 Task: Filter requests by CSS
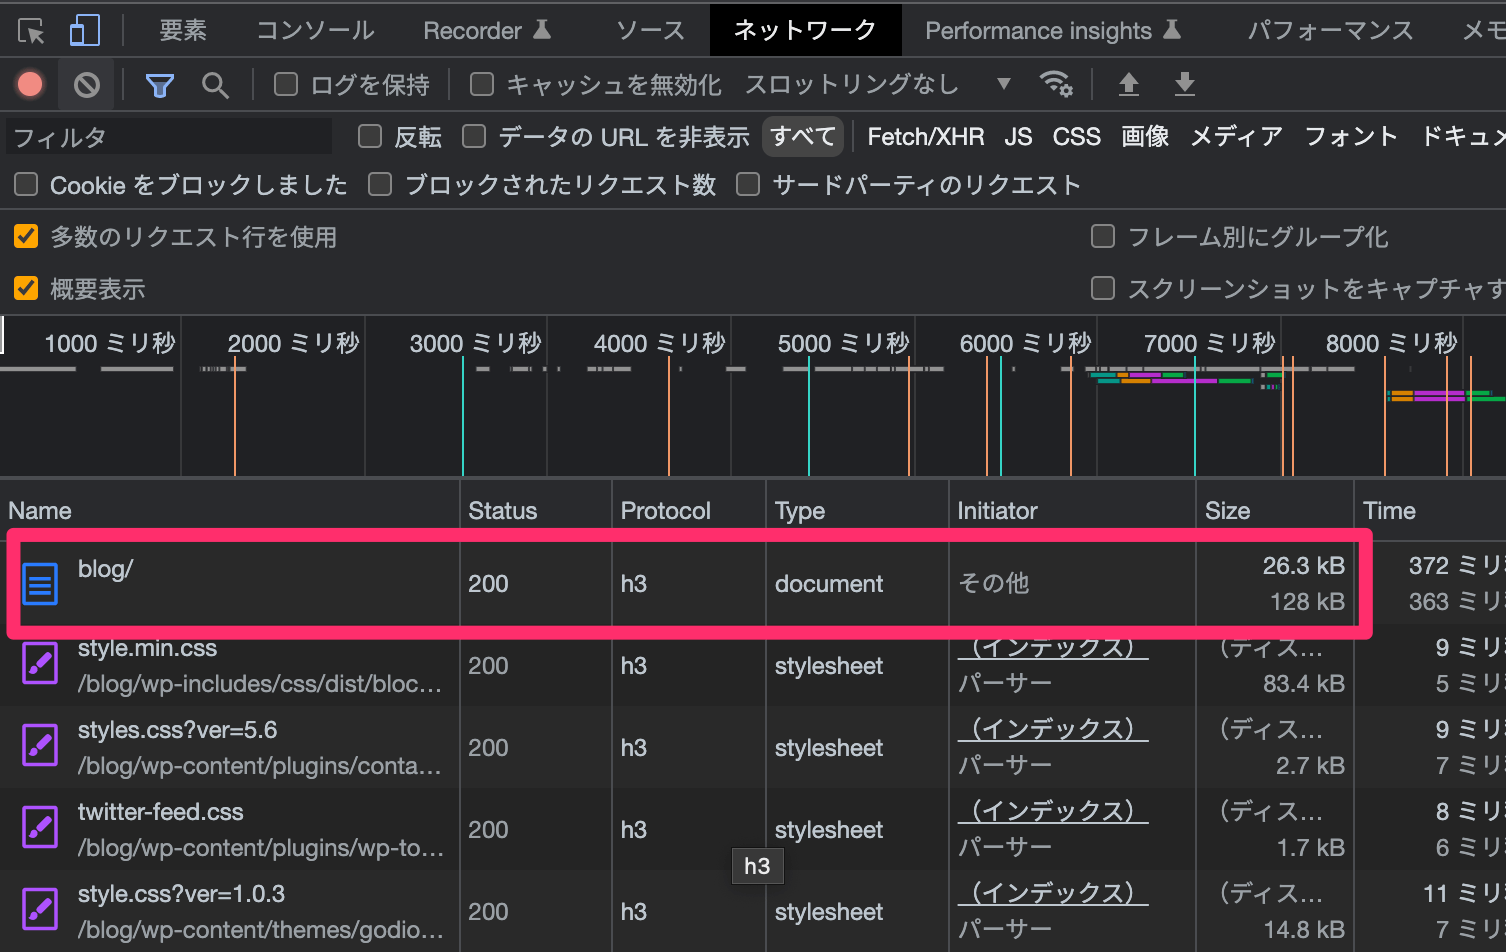[x=1077, y=136]
